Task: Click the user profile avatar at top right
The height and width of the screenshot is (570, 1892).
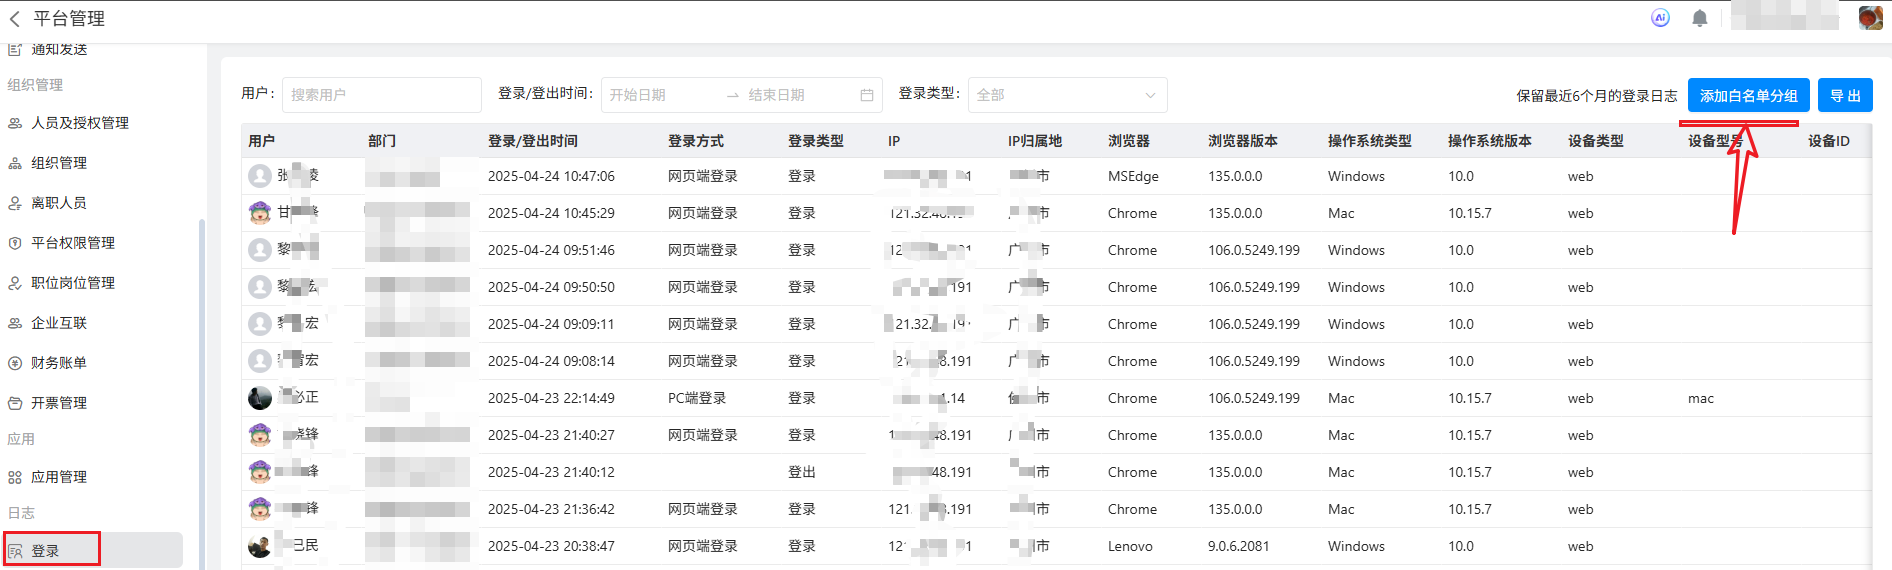Action: (1870, 18)
